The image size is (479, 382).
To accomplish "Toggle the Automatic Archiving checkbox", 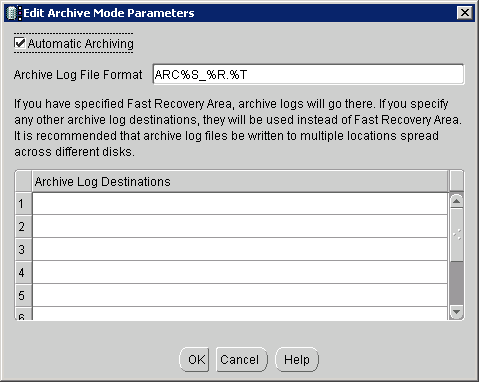I will [x=20, y=43].
